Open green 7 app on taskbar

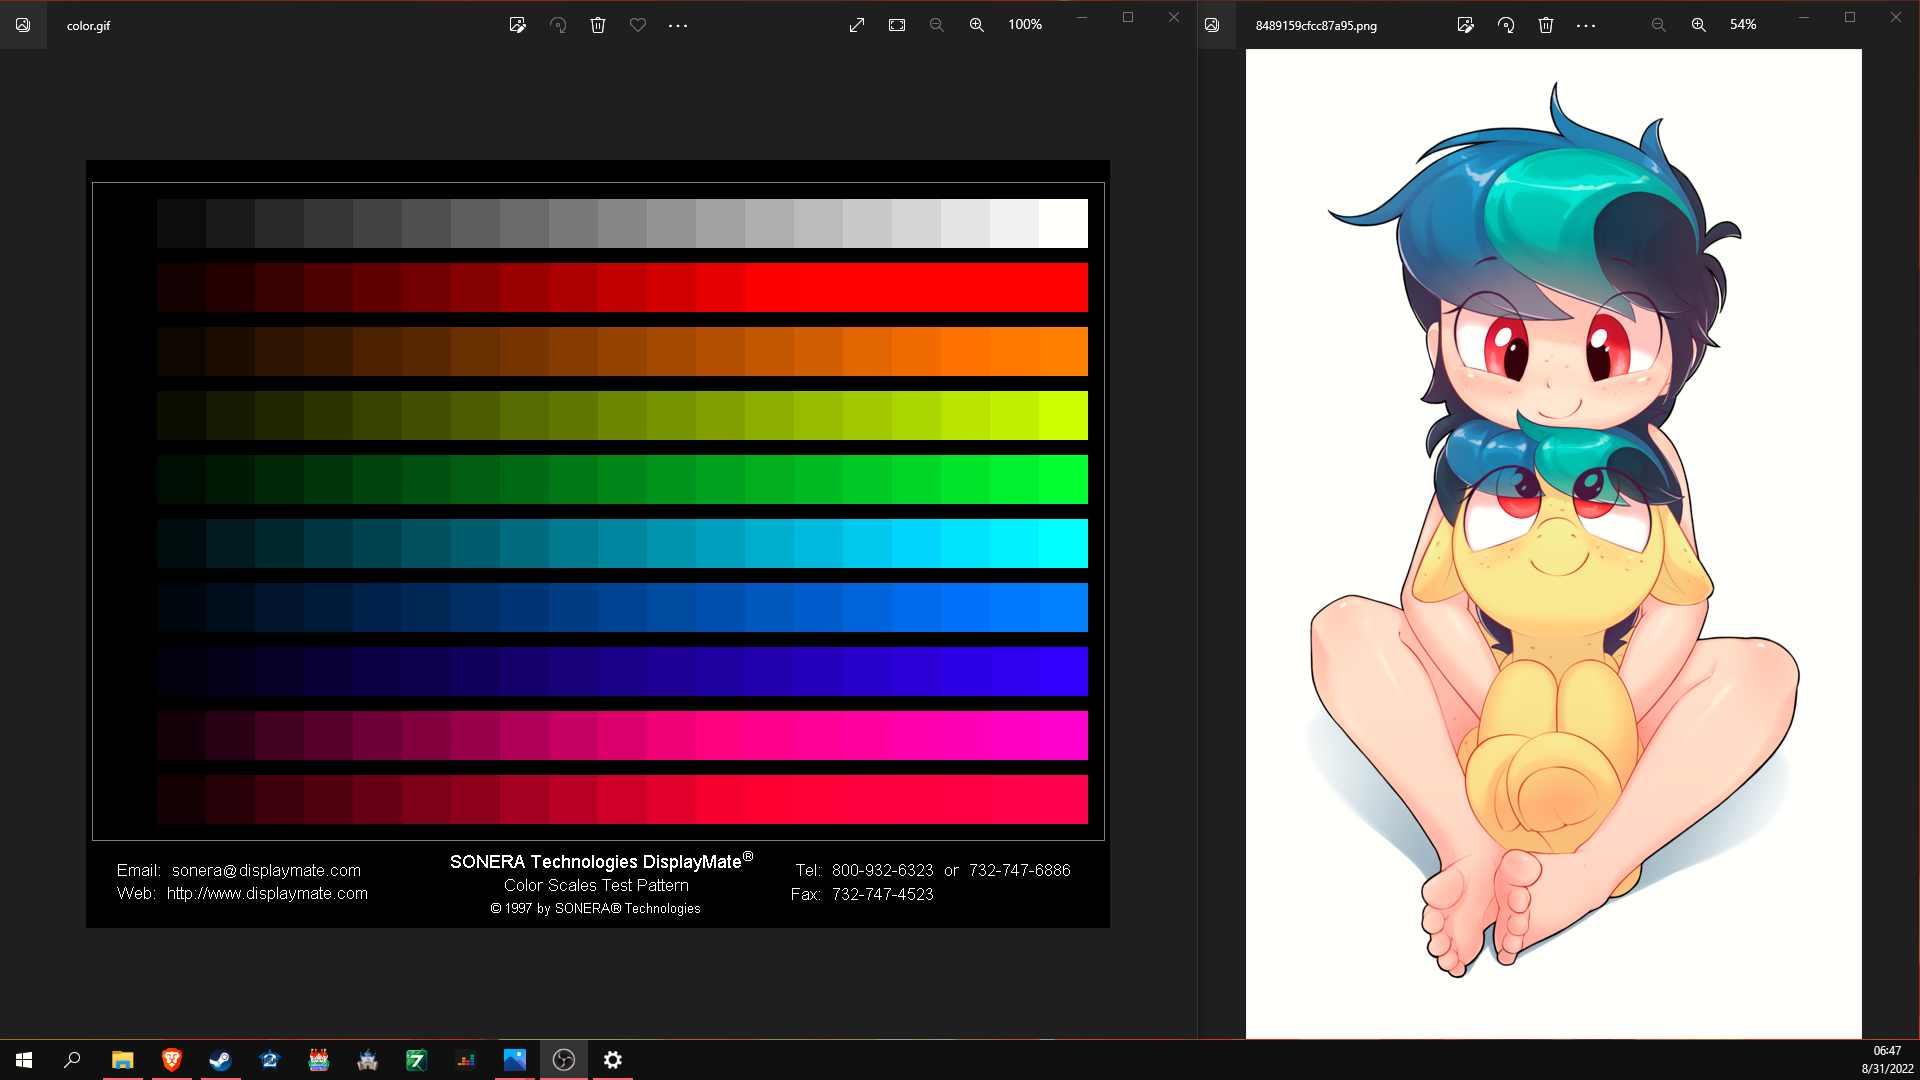coord(417,1060)
